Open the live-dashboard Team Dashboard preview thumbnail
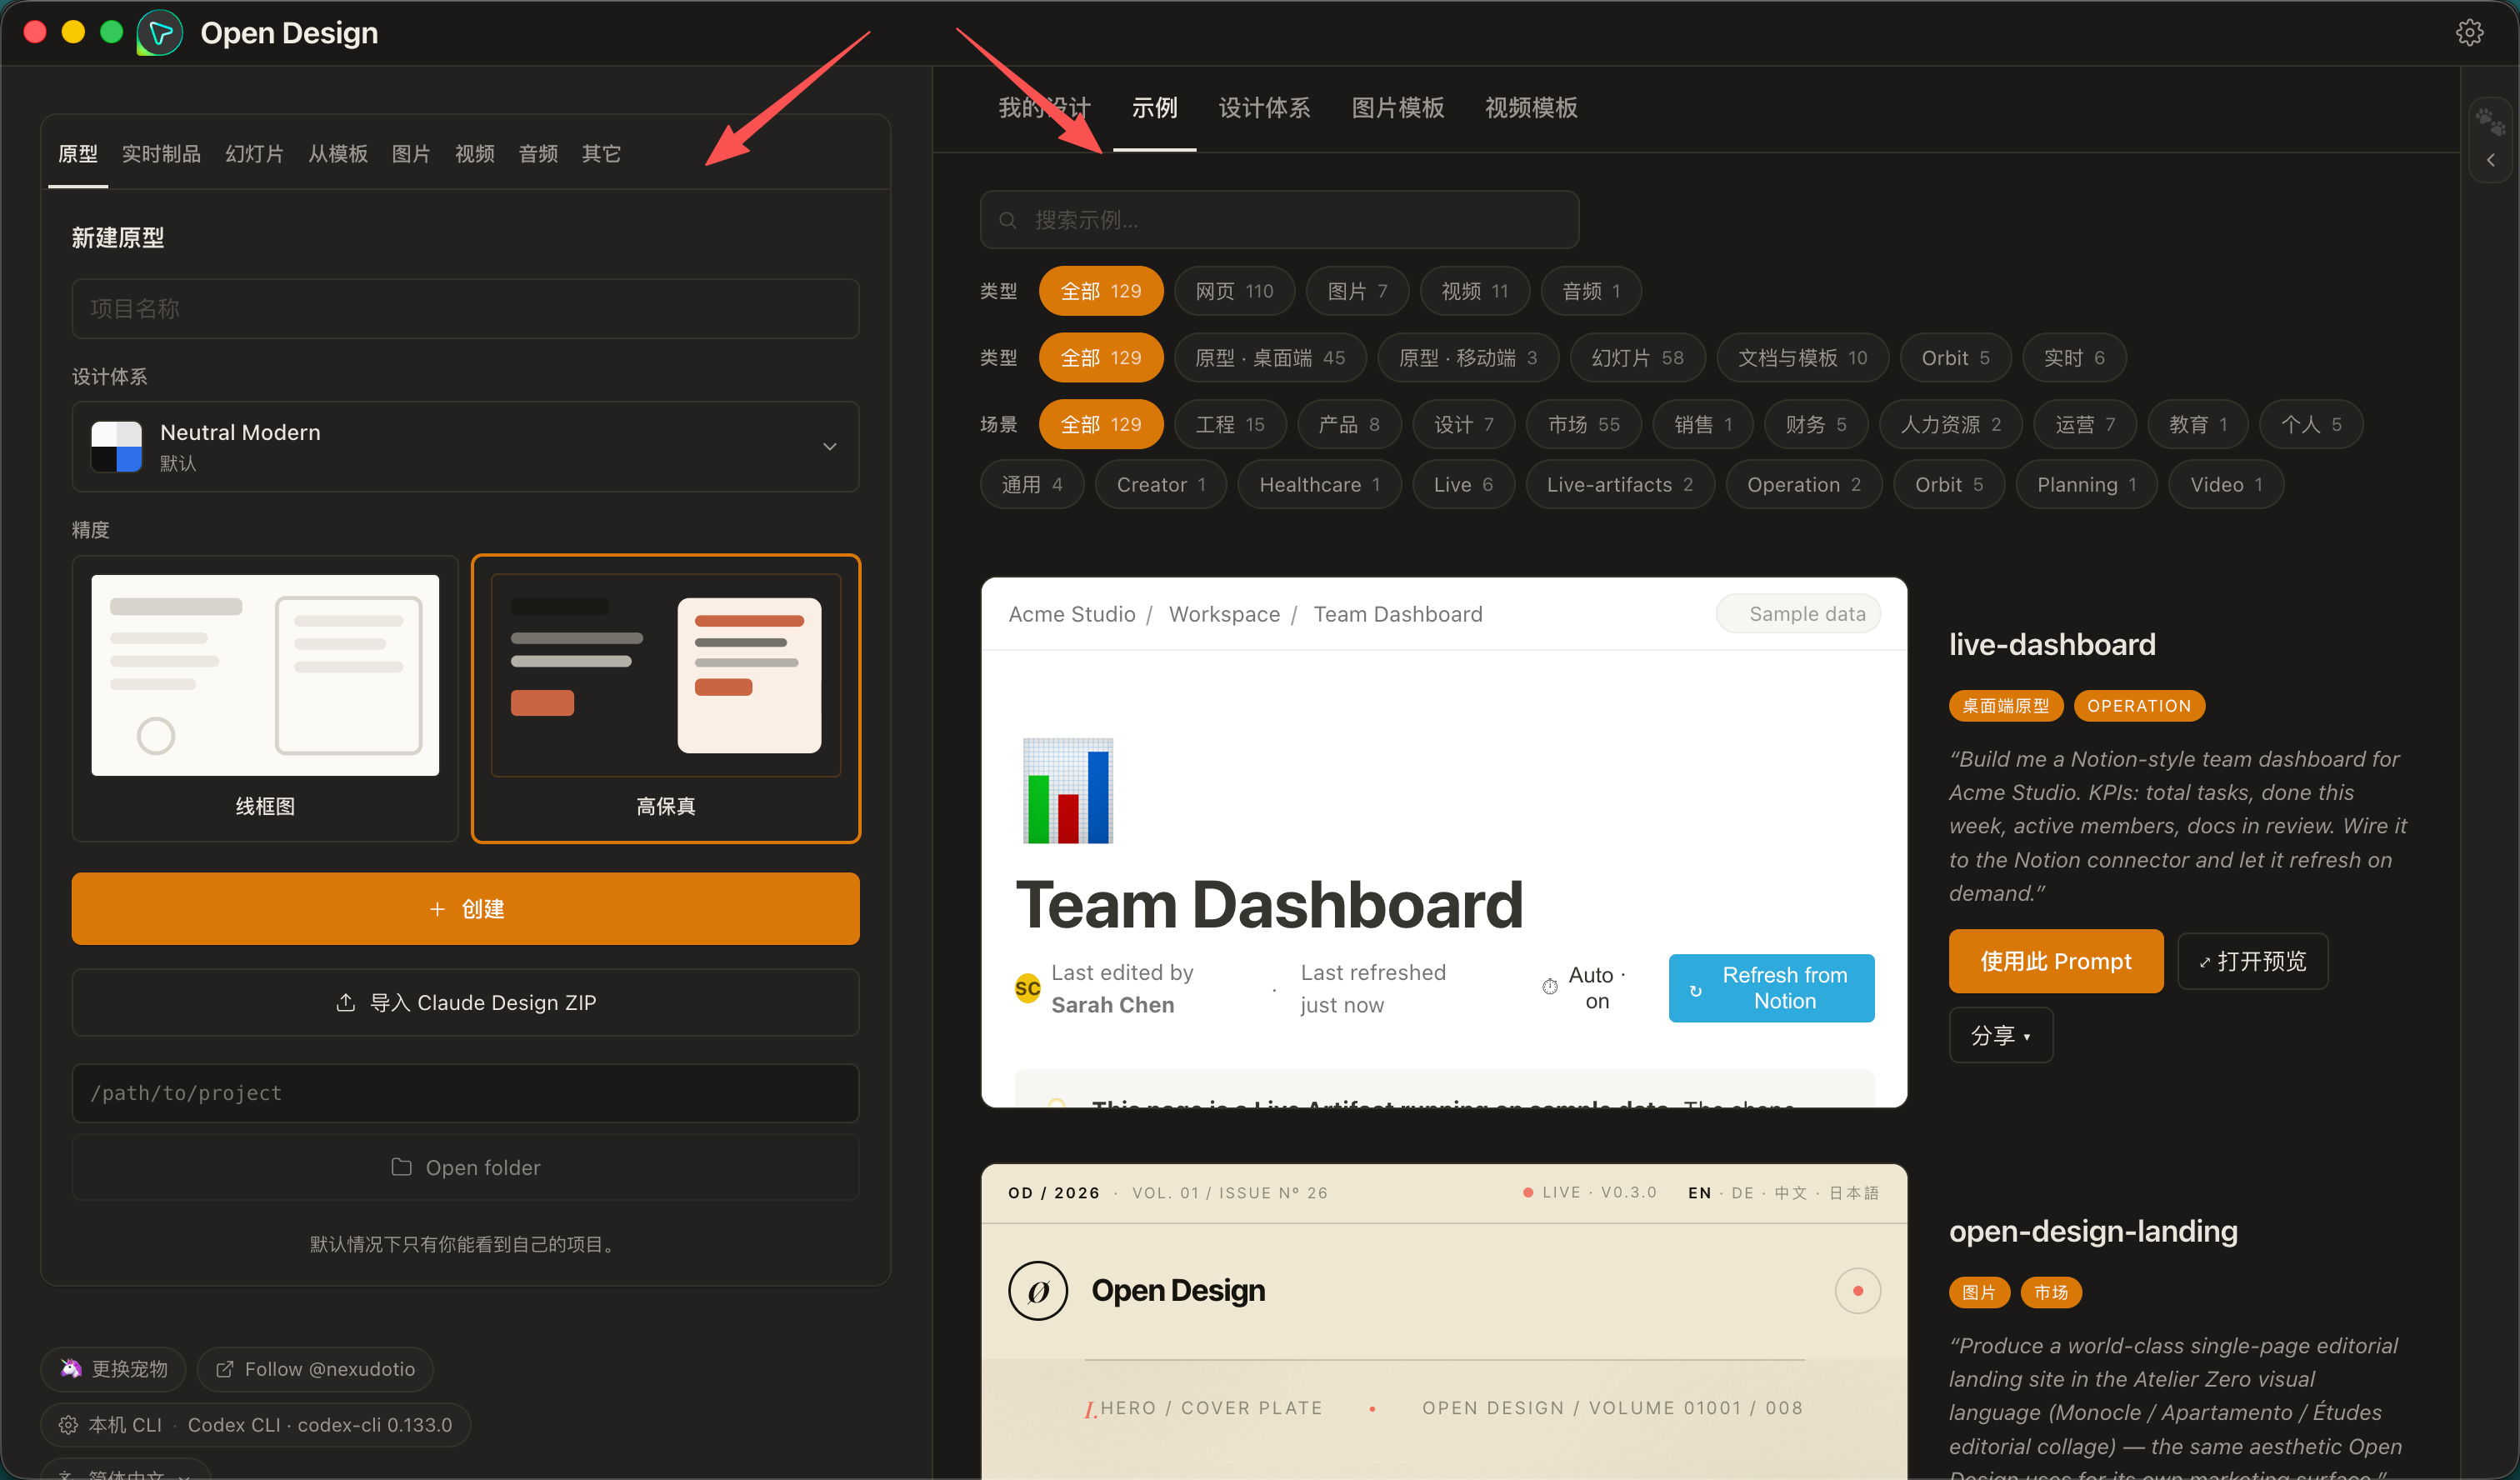The image size is (2520, 1480). pos(1444,842)
